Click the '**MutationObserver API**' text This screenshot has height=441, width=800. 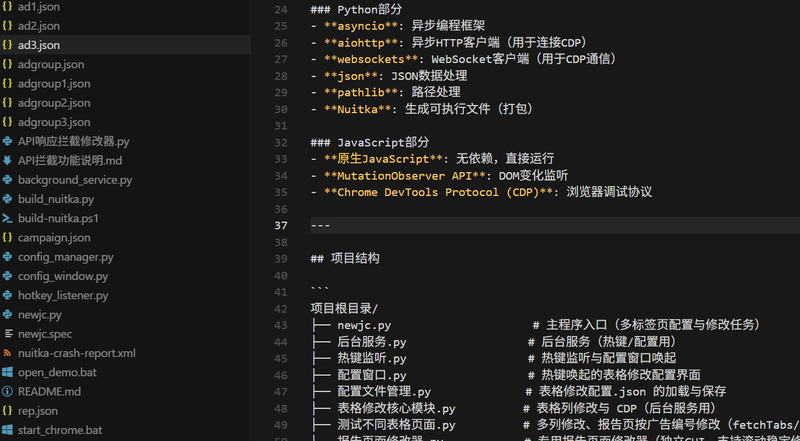click(x=405, y=176)
